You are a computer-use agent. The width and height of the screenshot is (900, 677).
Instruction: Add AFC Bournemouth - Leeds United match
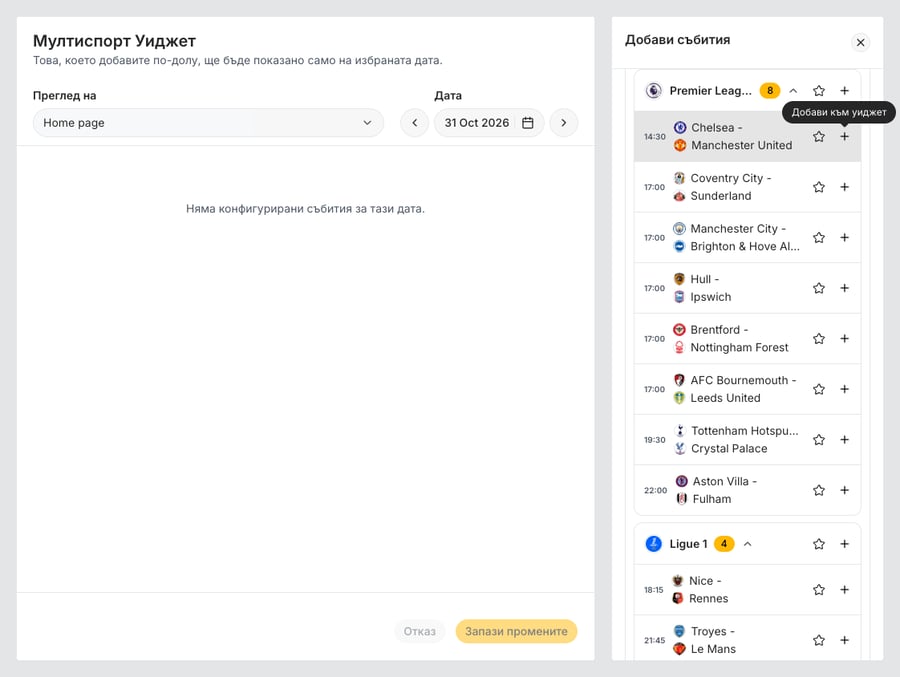[x=844, y=389]
